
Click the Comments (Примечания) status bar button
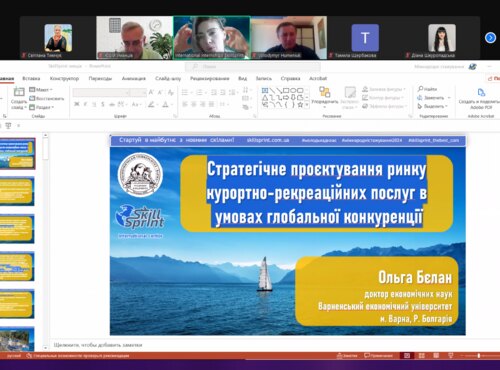pos(378,356)
